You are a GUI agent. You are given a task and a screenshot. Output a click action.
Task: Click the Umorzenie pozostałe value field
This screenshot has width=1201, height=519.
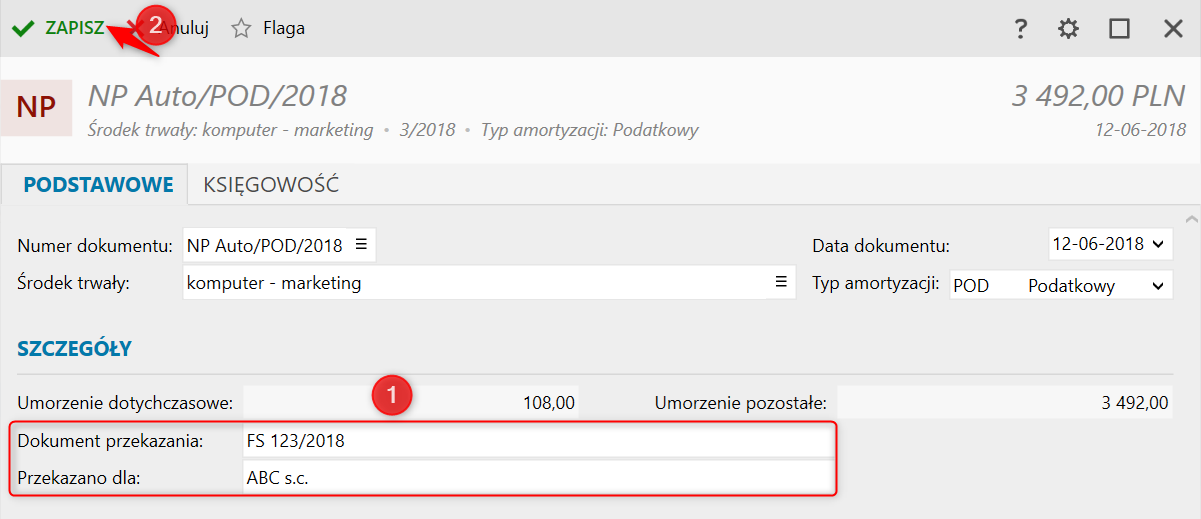1003,403
